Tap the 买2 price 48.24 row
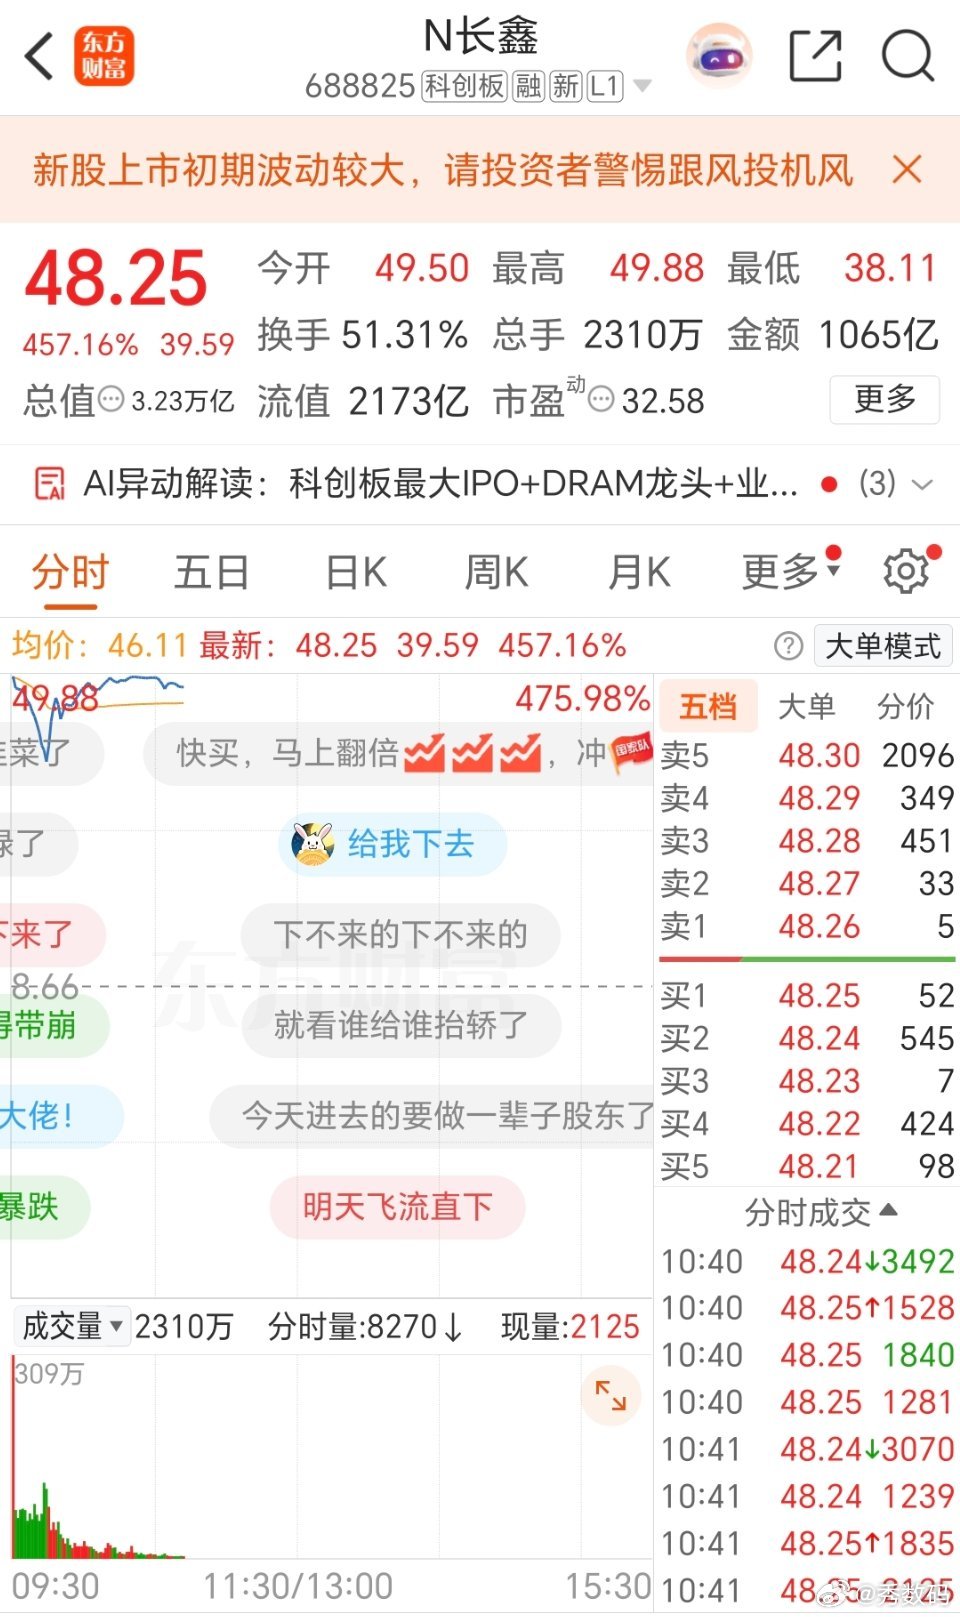Screen dimensions: 960x1617 point(807,1039)
